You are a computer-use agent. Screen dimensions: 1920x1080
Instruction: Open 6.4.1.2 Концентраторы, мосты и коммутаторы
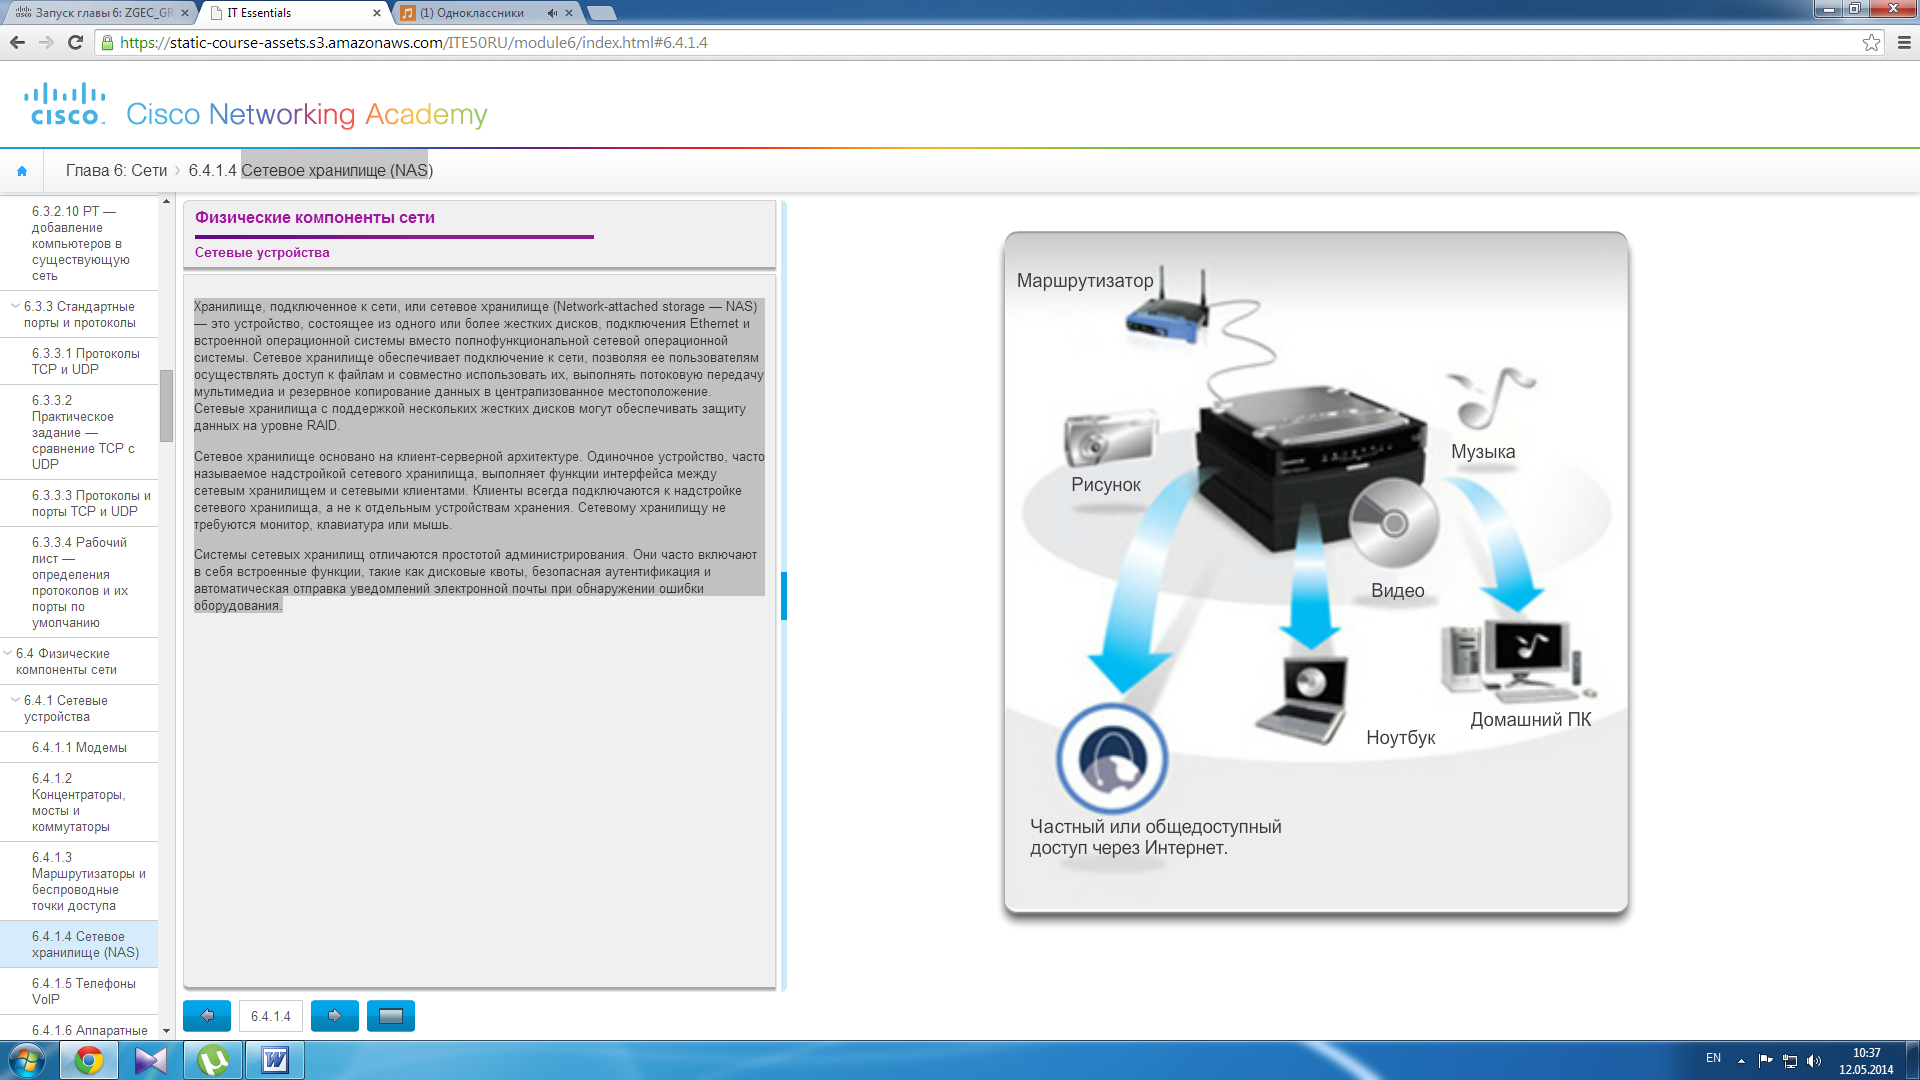tap(80, 802)
